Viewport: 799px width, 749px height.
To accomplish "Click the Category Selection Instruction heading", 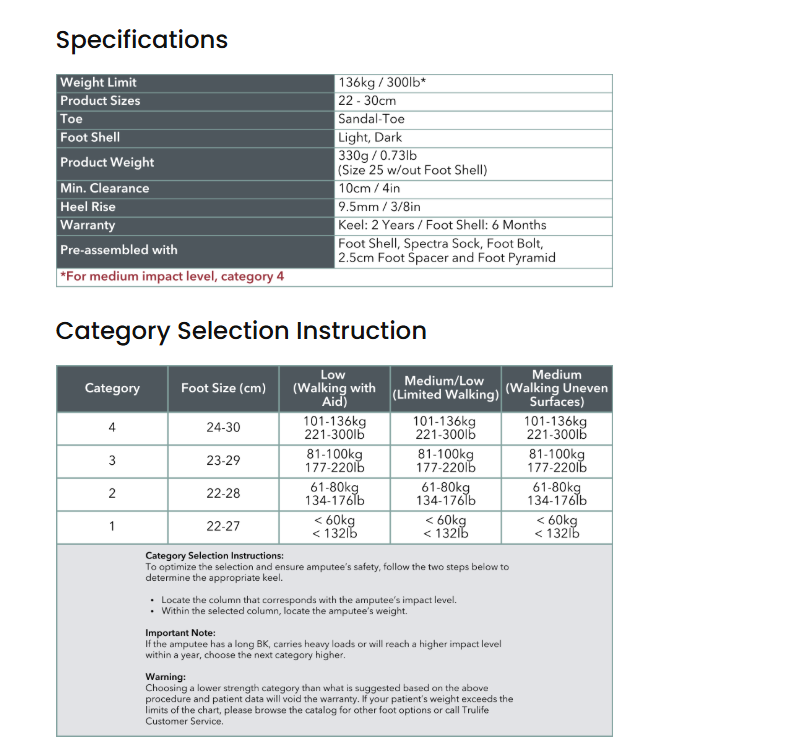I will tap(241, 331).
